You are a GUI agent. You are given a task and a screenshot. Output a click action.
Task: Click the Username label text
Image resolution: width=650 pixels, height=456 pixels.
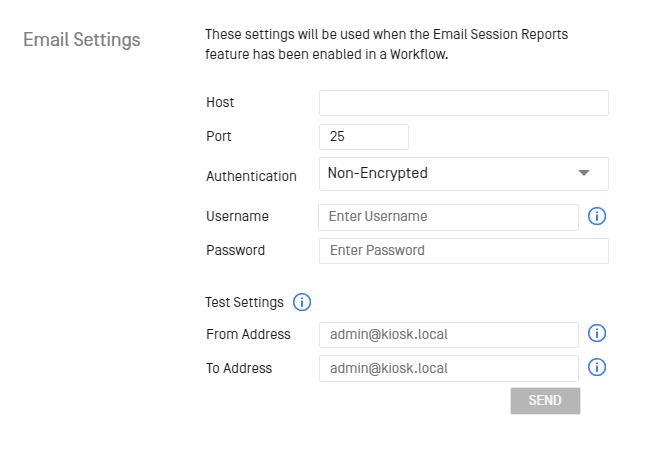pos(237,216)
